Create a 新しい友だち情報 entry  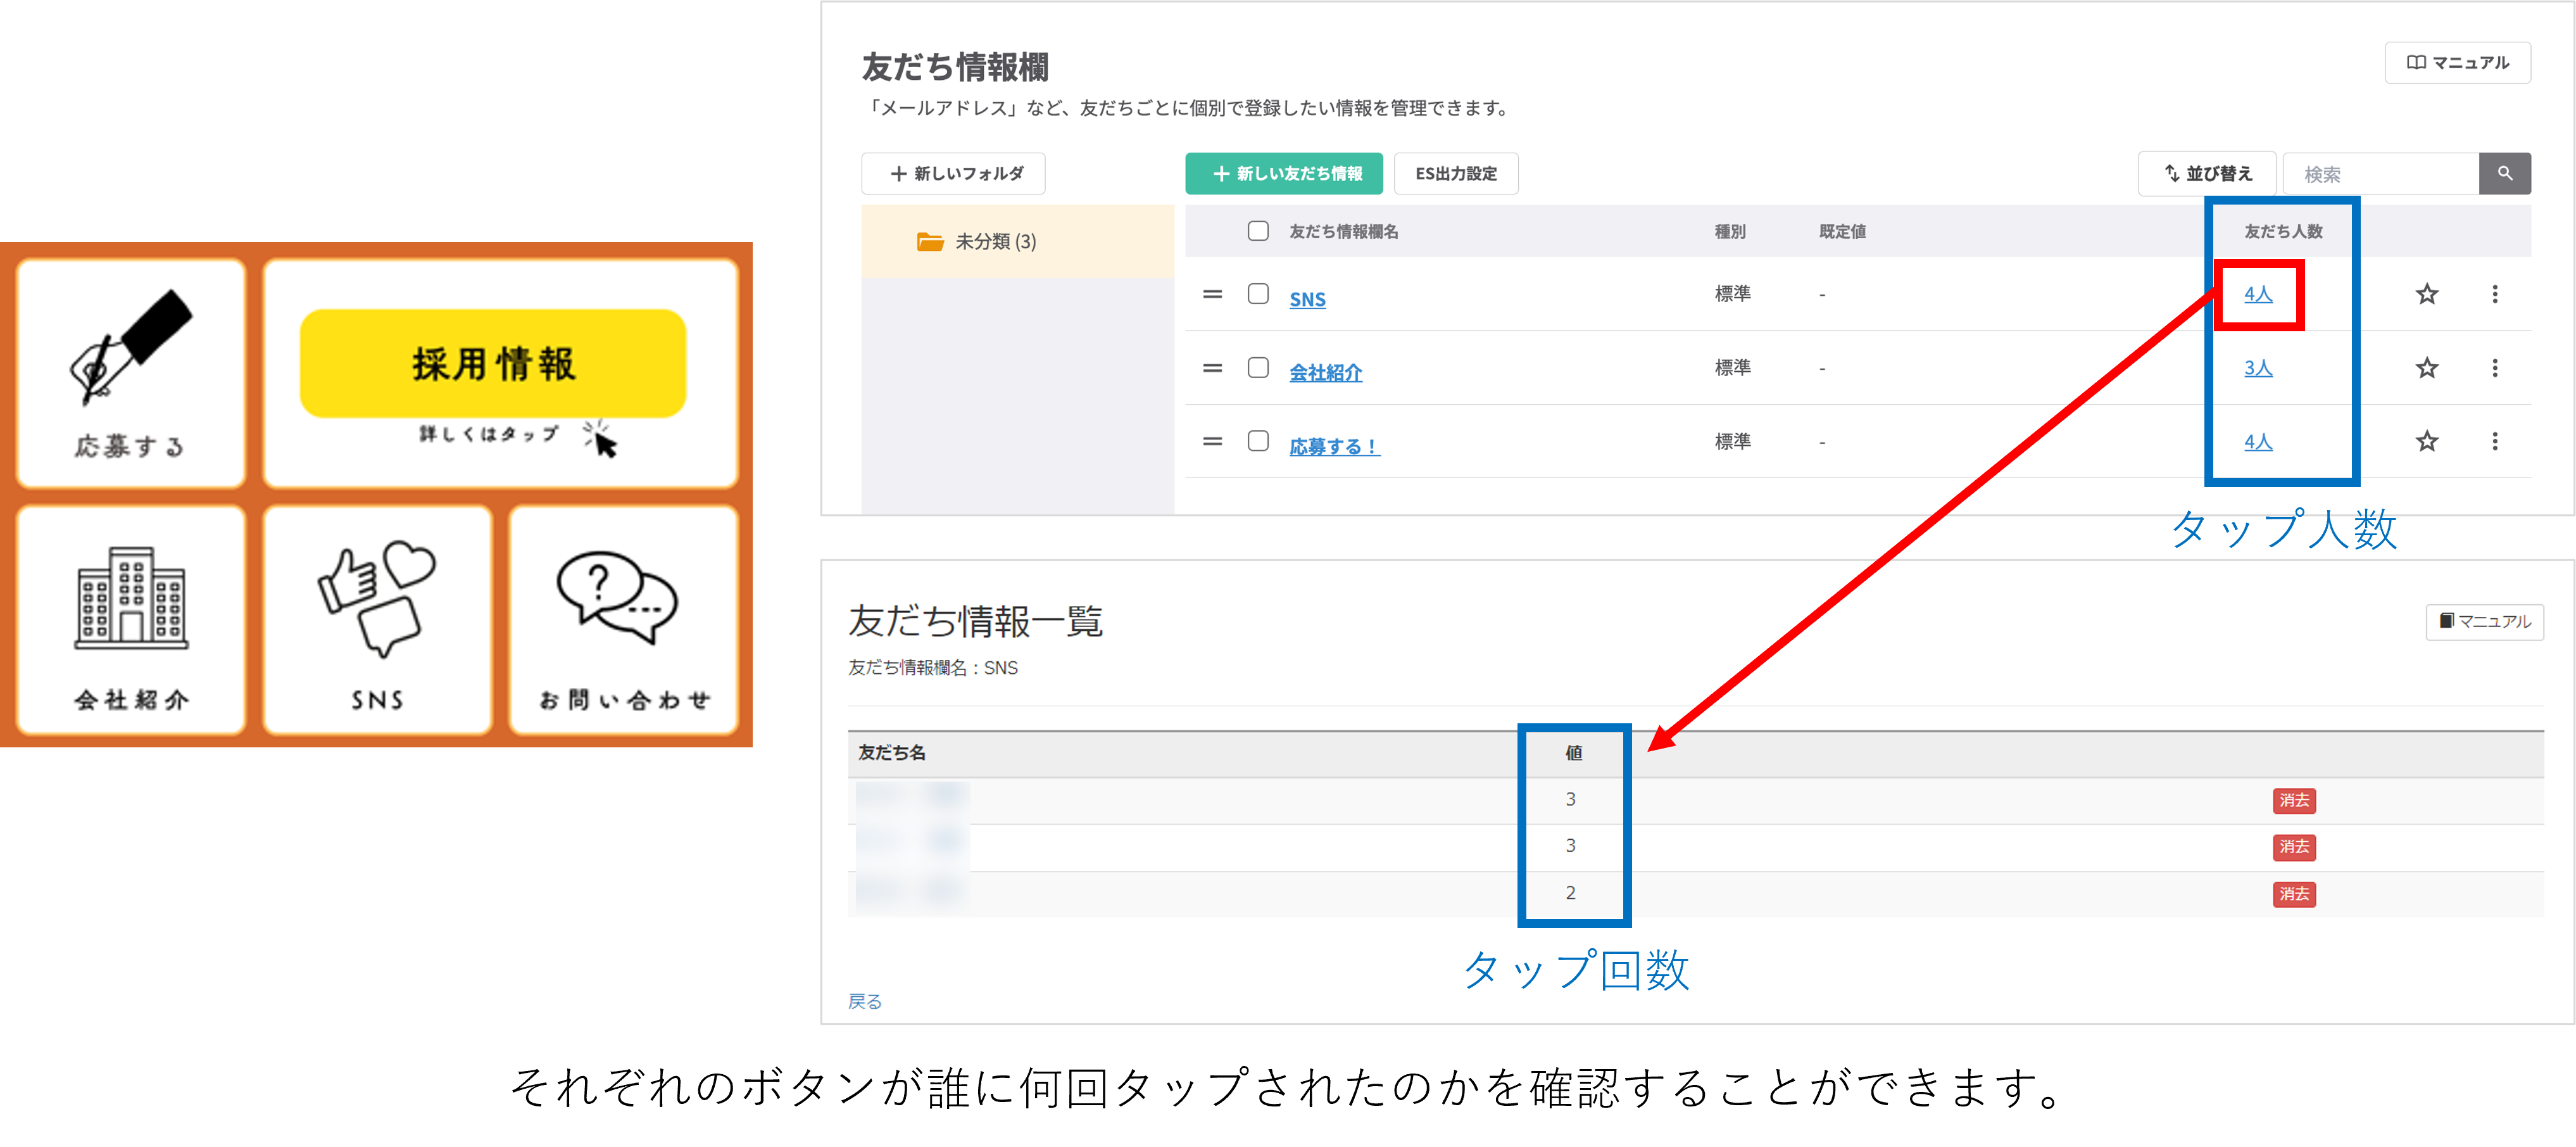point(1283,173)
